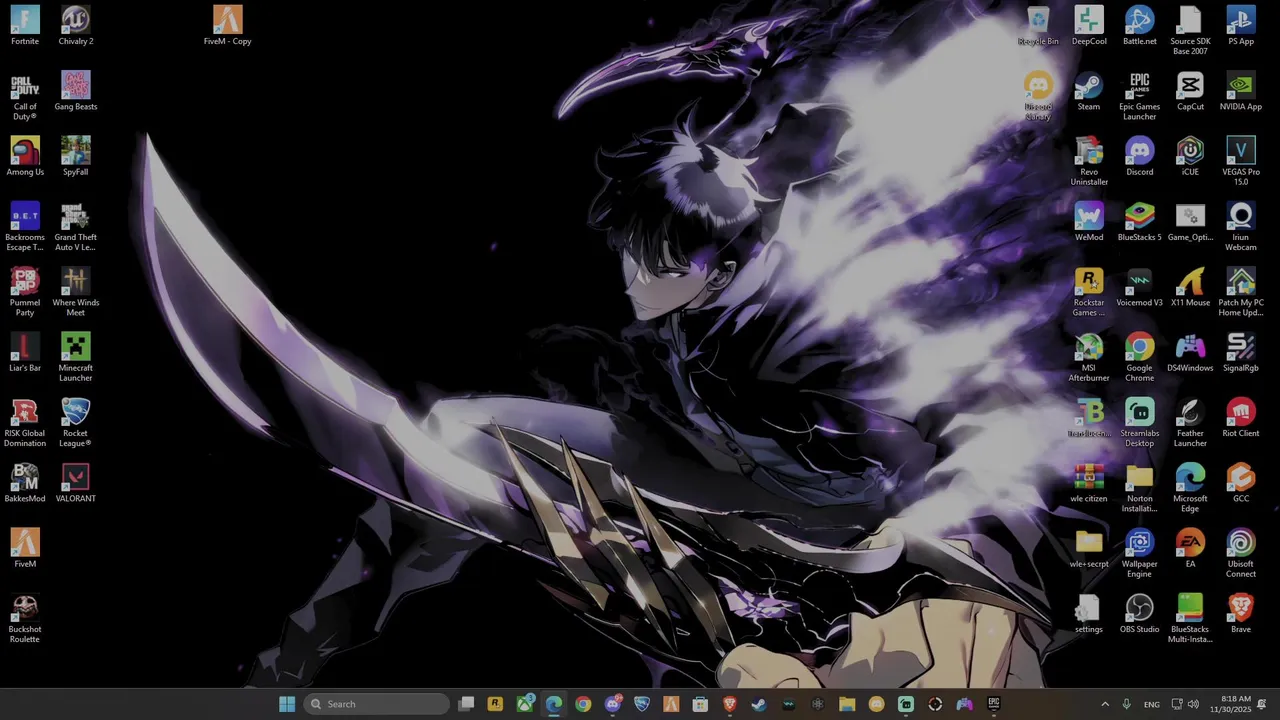Select the Google Chrome desktop shortcut
The image size is (1280, 720).
(1140, 357)
